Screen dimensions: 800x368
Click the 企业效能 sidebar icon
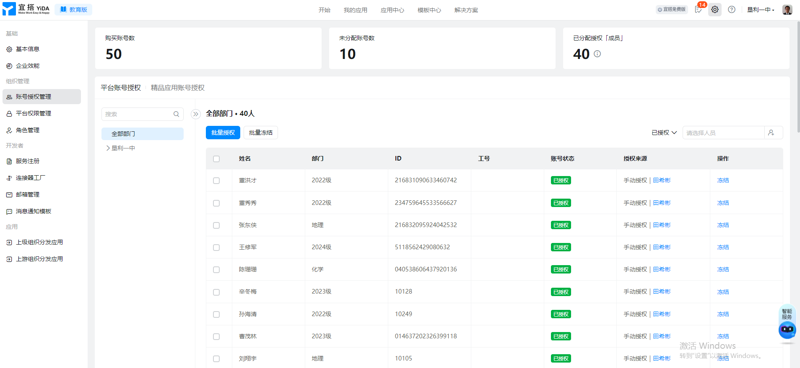9,66
